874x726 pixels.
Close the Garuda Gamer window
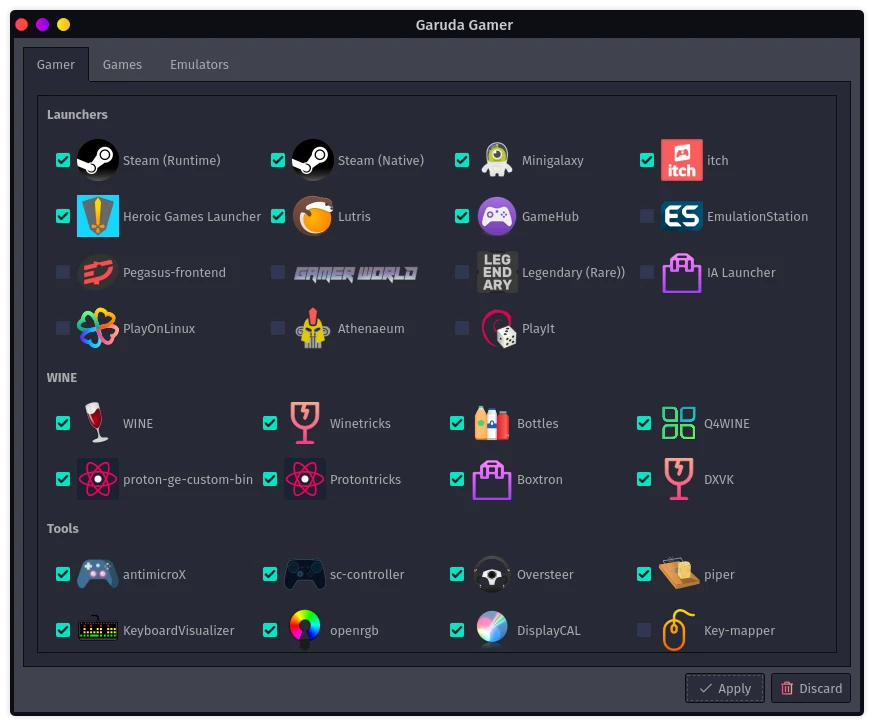point(22,25)
